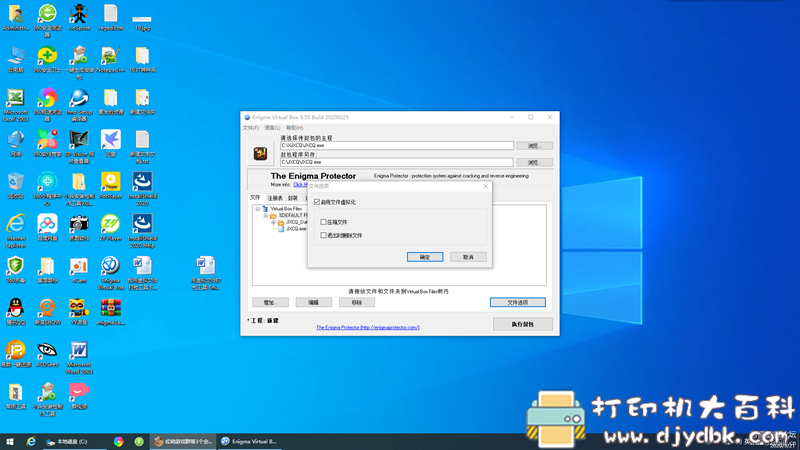Click the 执行封包 button
This screenshot has width=800, height=450.
pos(522,324)
